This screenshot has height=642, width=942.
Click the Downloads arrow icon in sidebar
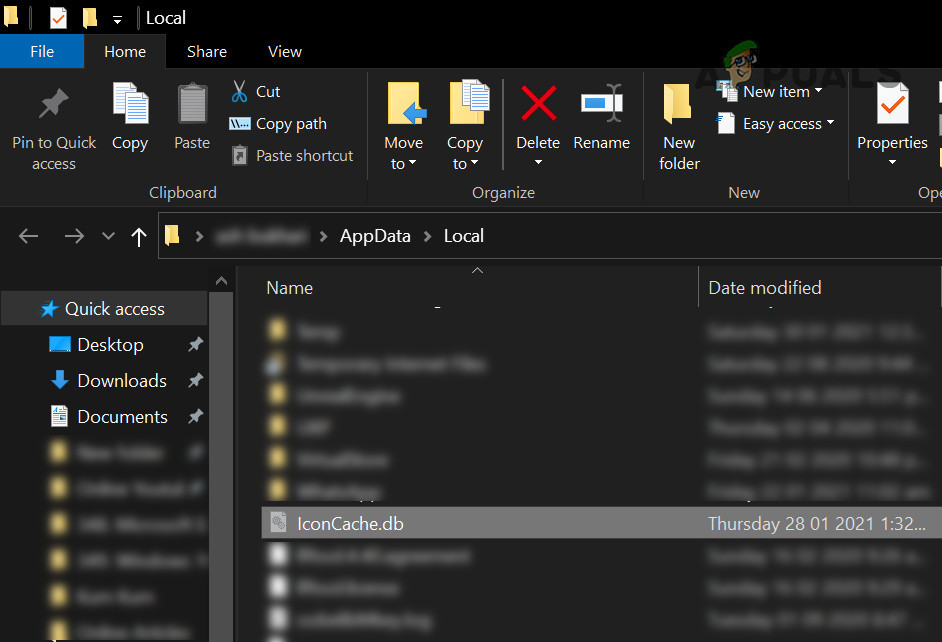(59, 380)
